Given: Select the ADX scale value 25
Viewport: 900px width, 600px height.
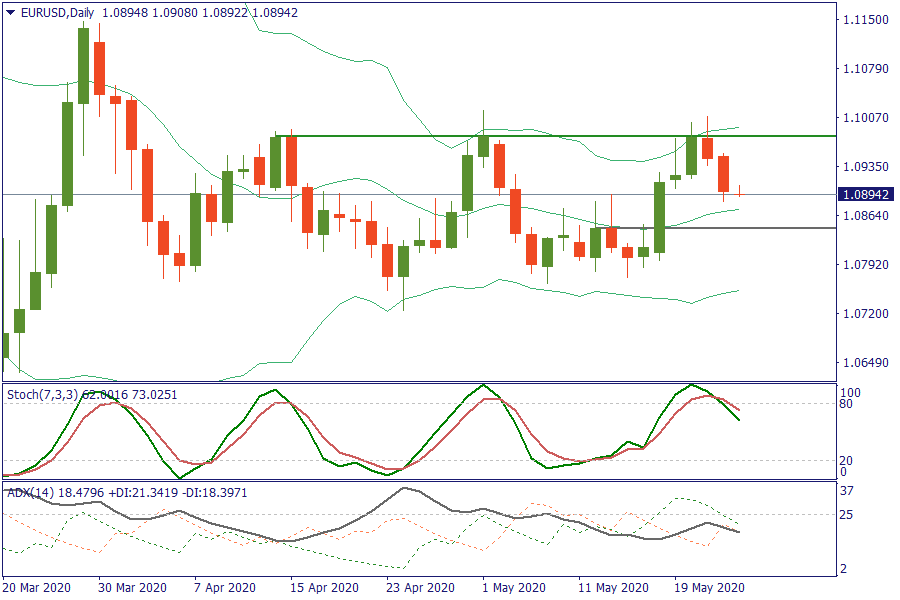Looking at the screenshot, I should pos(846,514).
